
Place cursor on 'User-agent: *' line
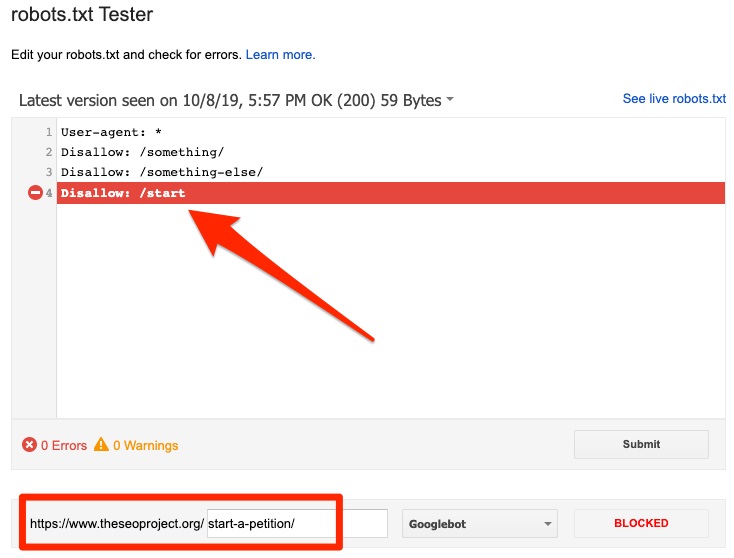click(x=111, y=132)
